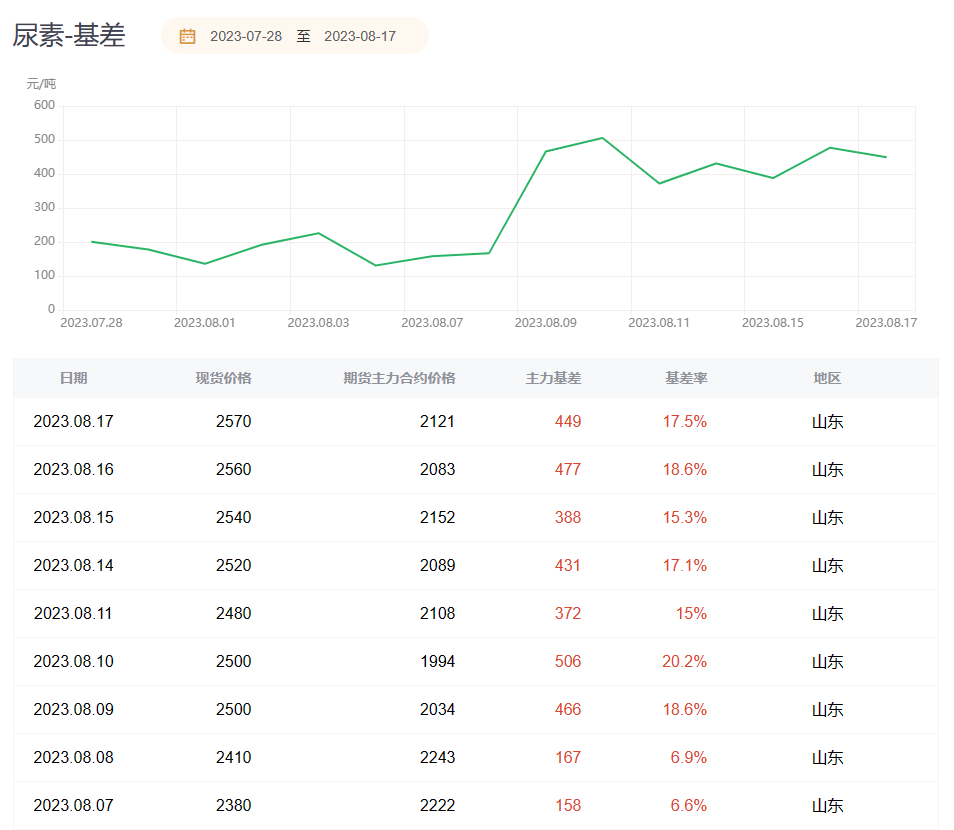Click spot price 2570 cell
Screen dimensions: 954x830
pos(234,421)
